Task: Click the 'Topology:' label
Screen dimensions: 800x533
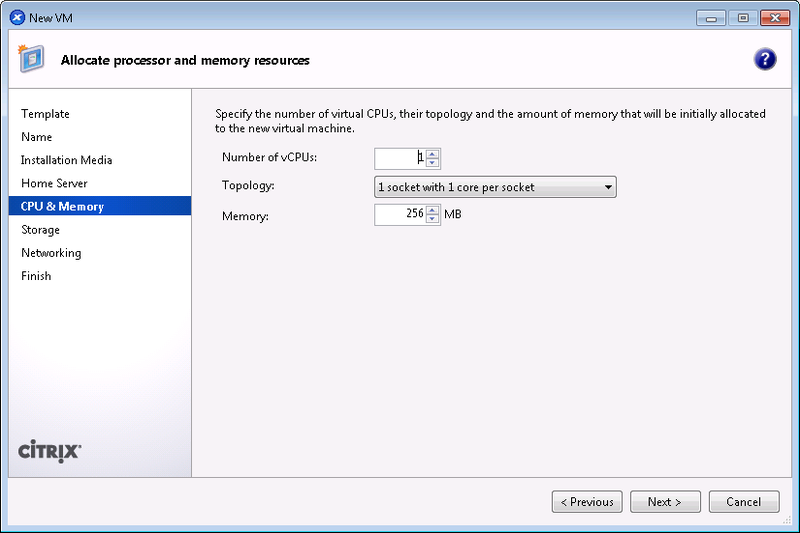Action: tap(248, 186)
